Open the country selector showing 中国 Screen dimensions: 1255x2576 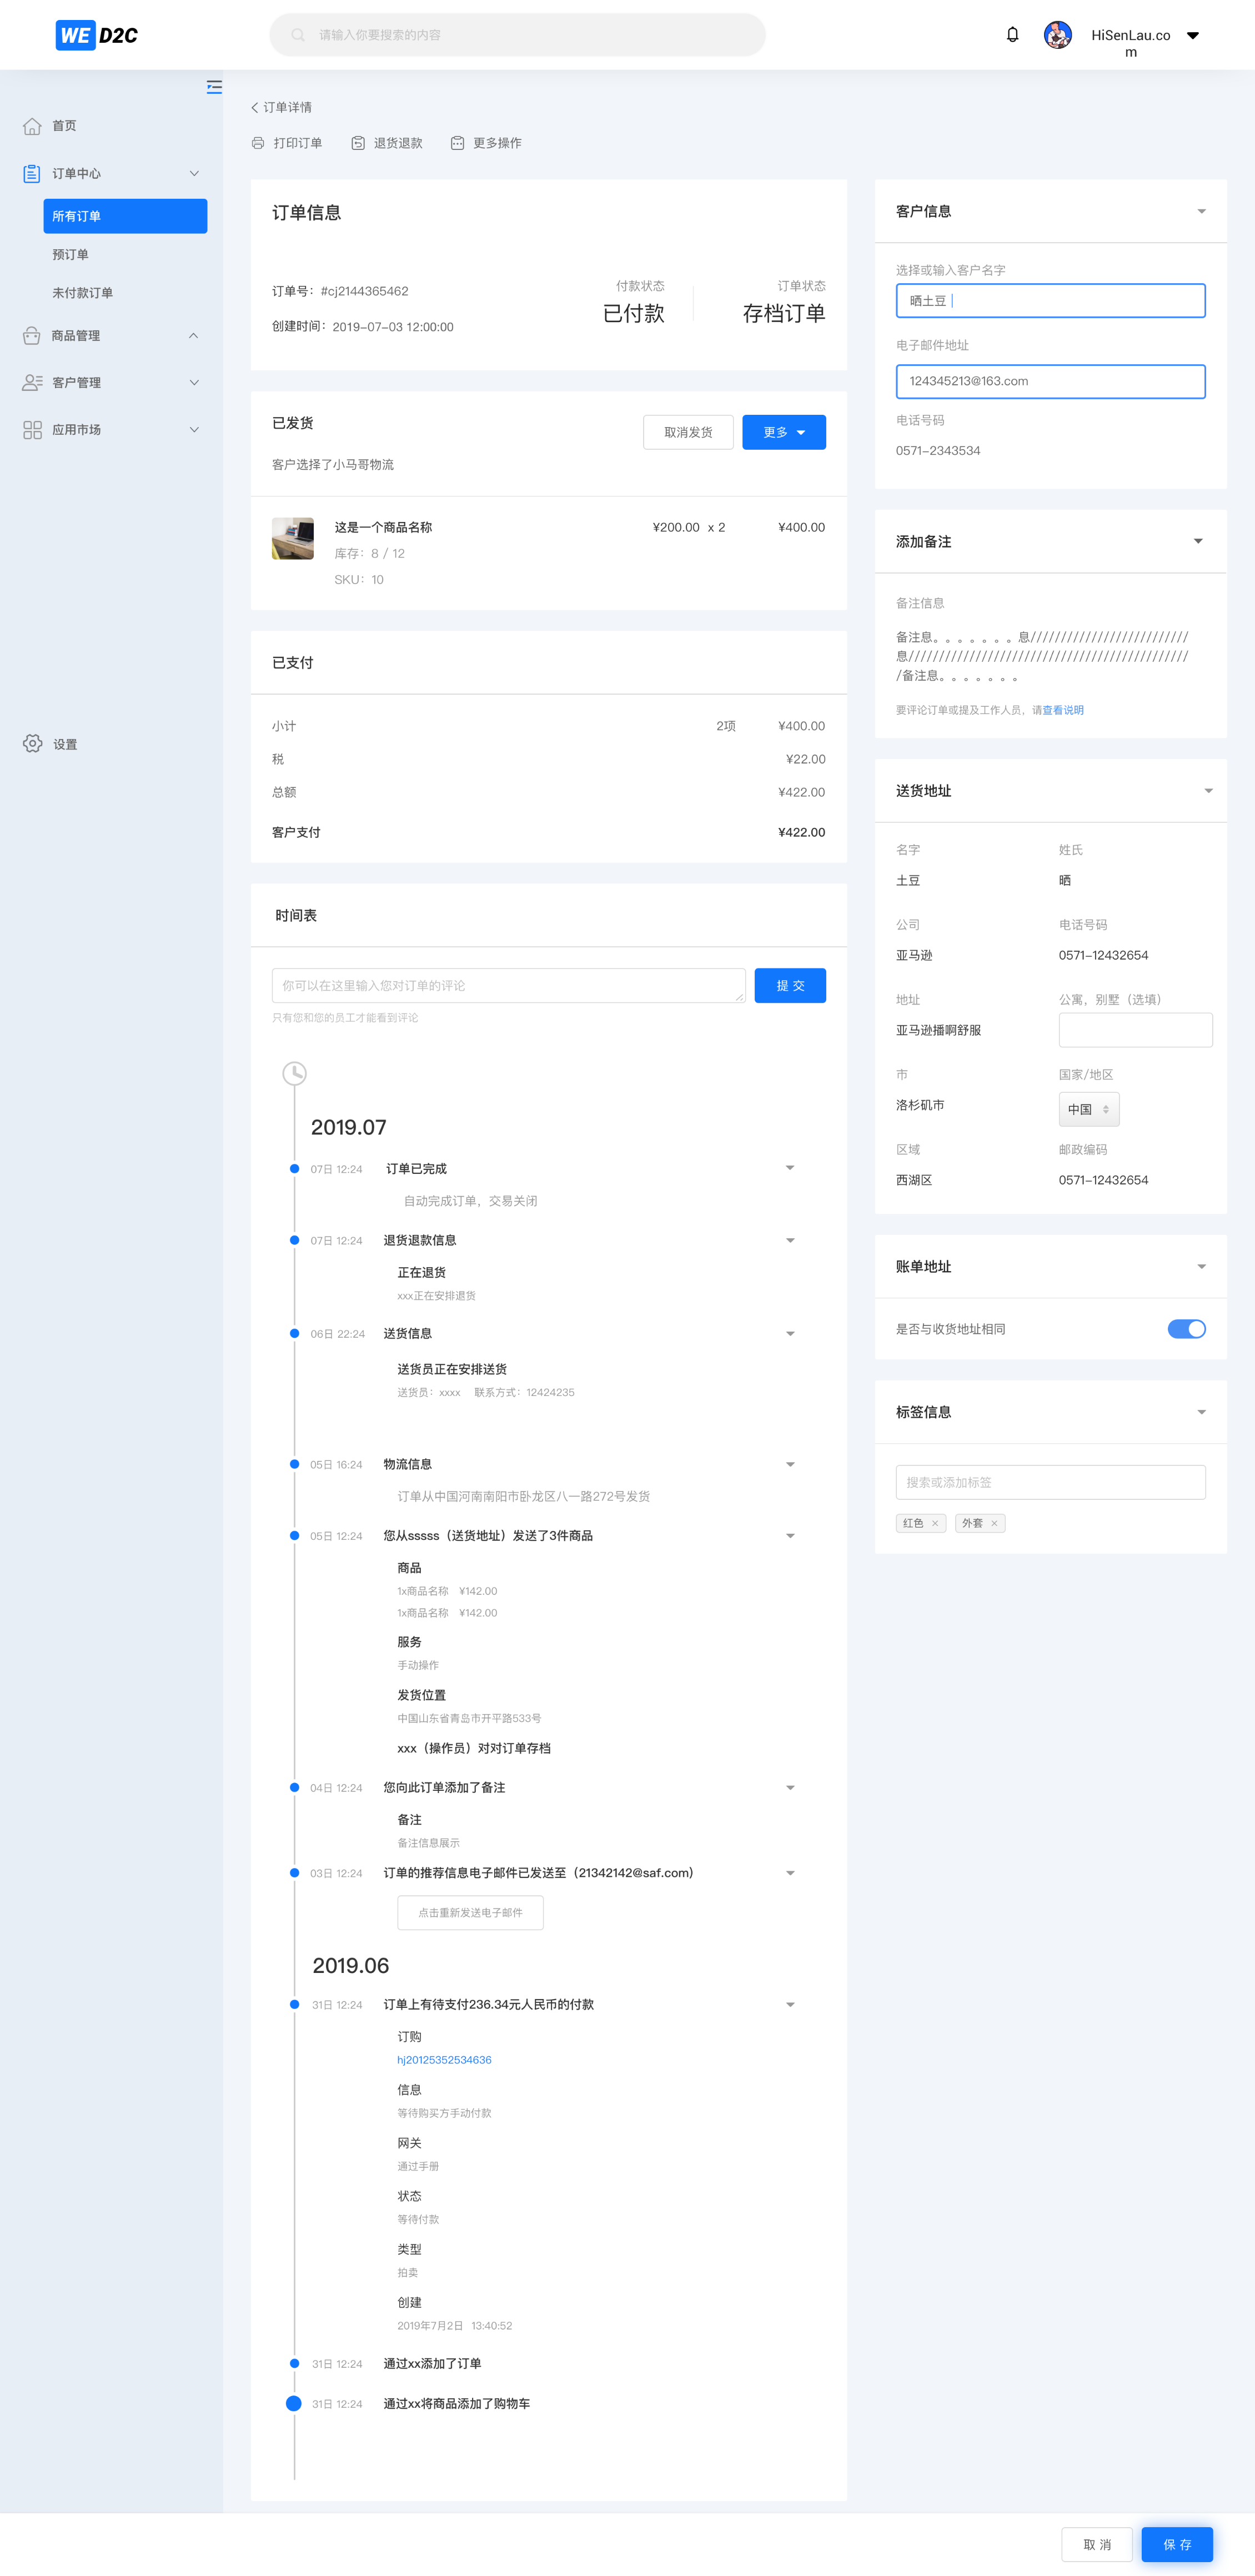(1088, 1109)
